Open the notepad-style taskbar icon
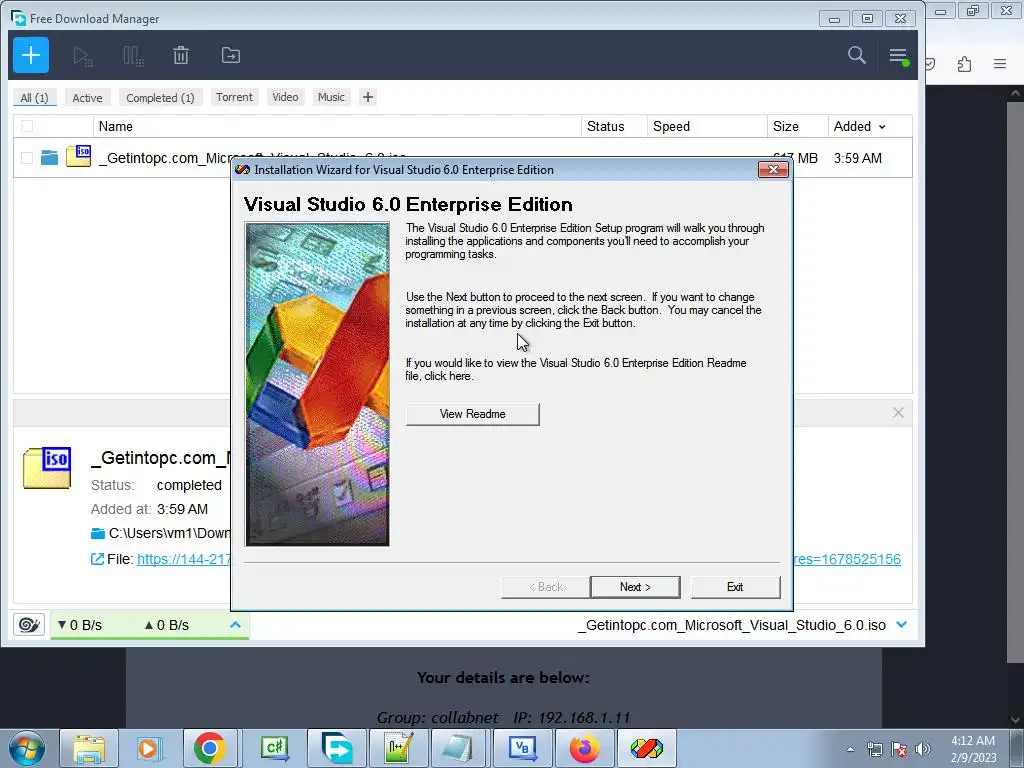1024x768 pixels. 458,748
